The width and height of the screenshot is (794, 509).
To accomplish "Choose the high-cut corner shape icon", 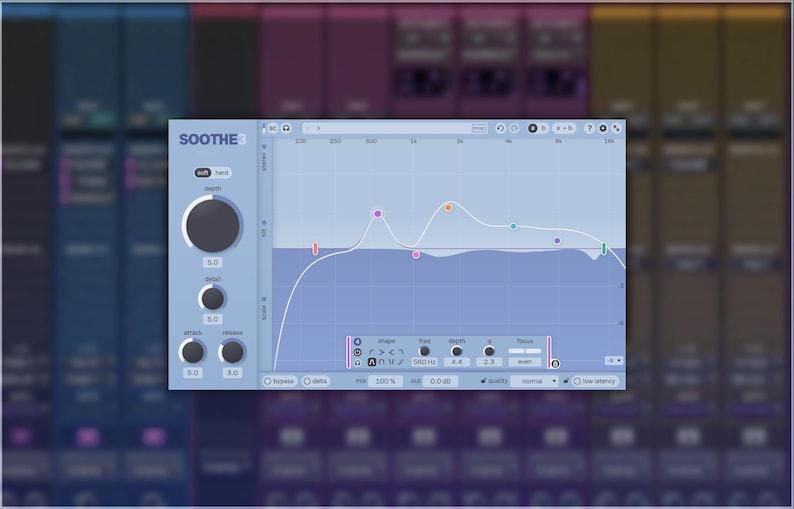I will 401,352.
